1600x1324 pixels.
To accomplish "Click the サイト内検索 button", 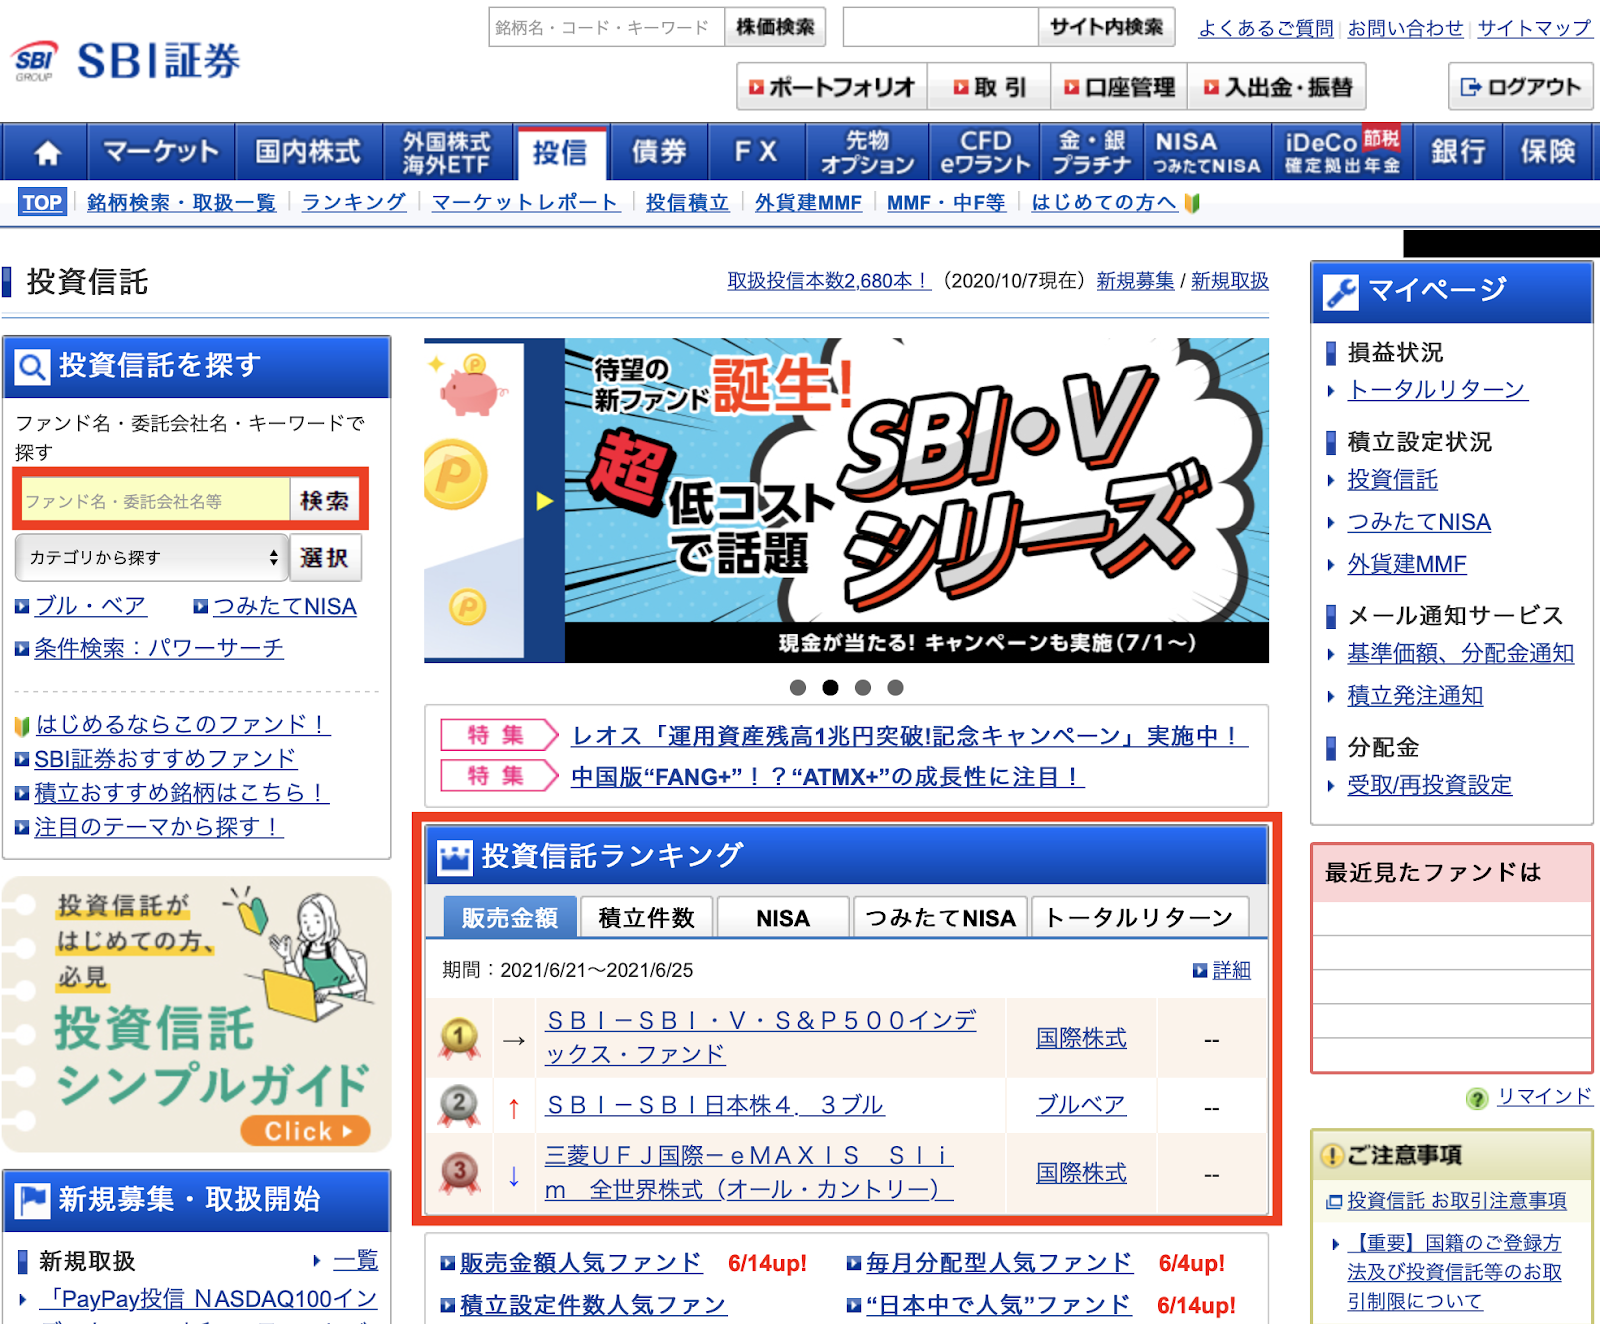I will click(1106, 27).
